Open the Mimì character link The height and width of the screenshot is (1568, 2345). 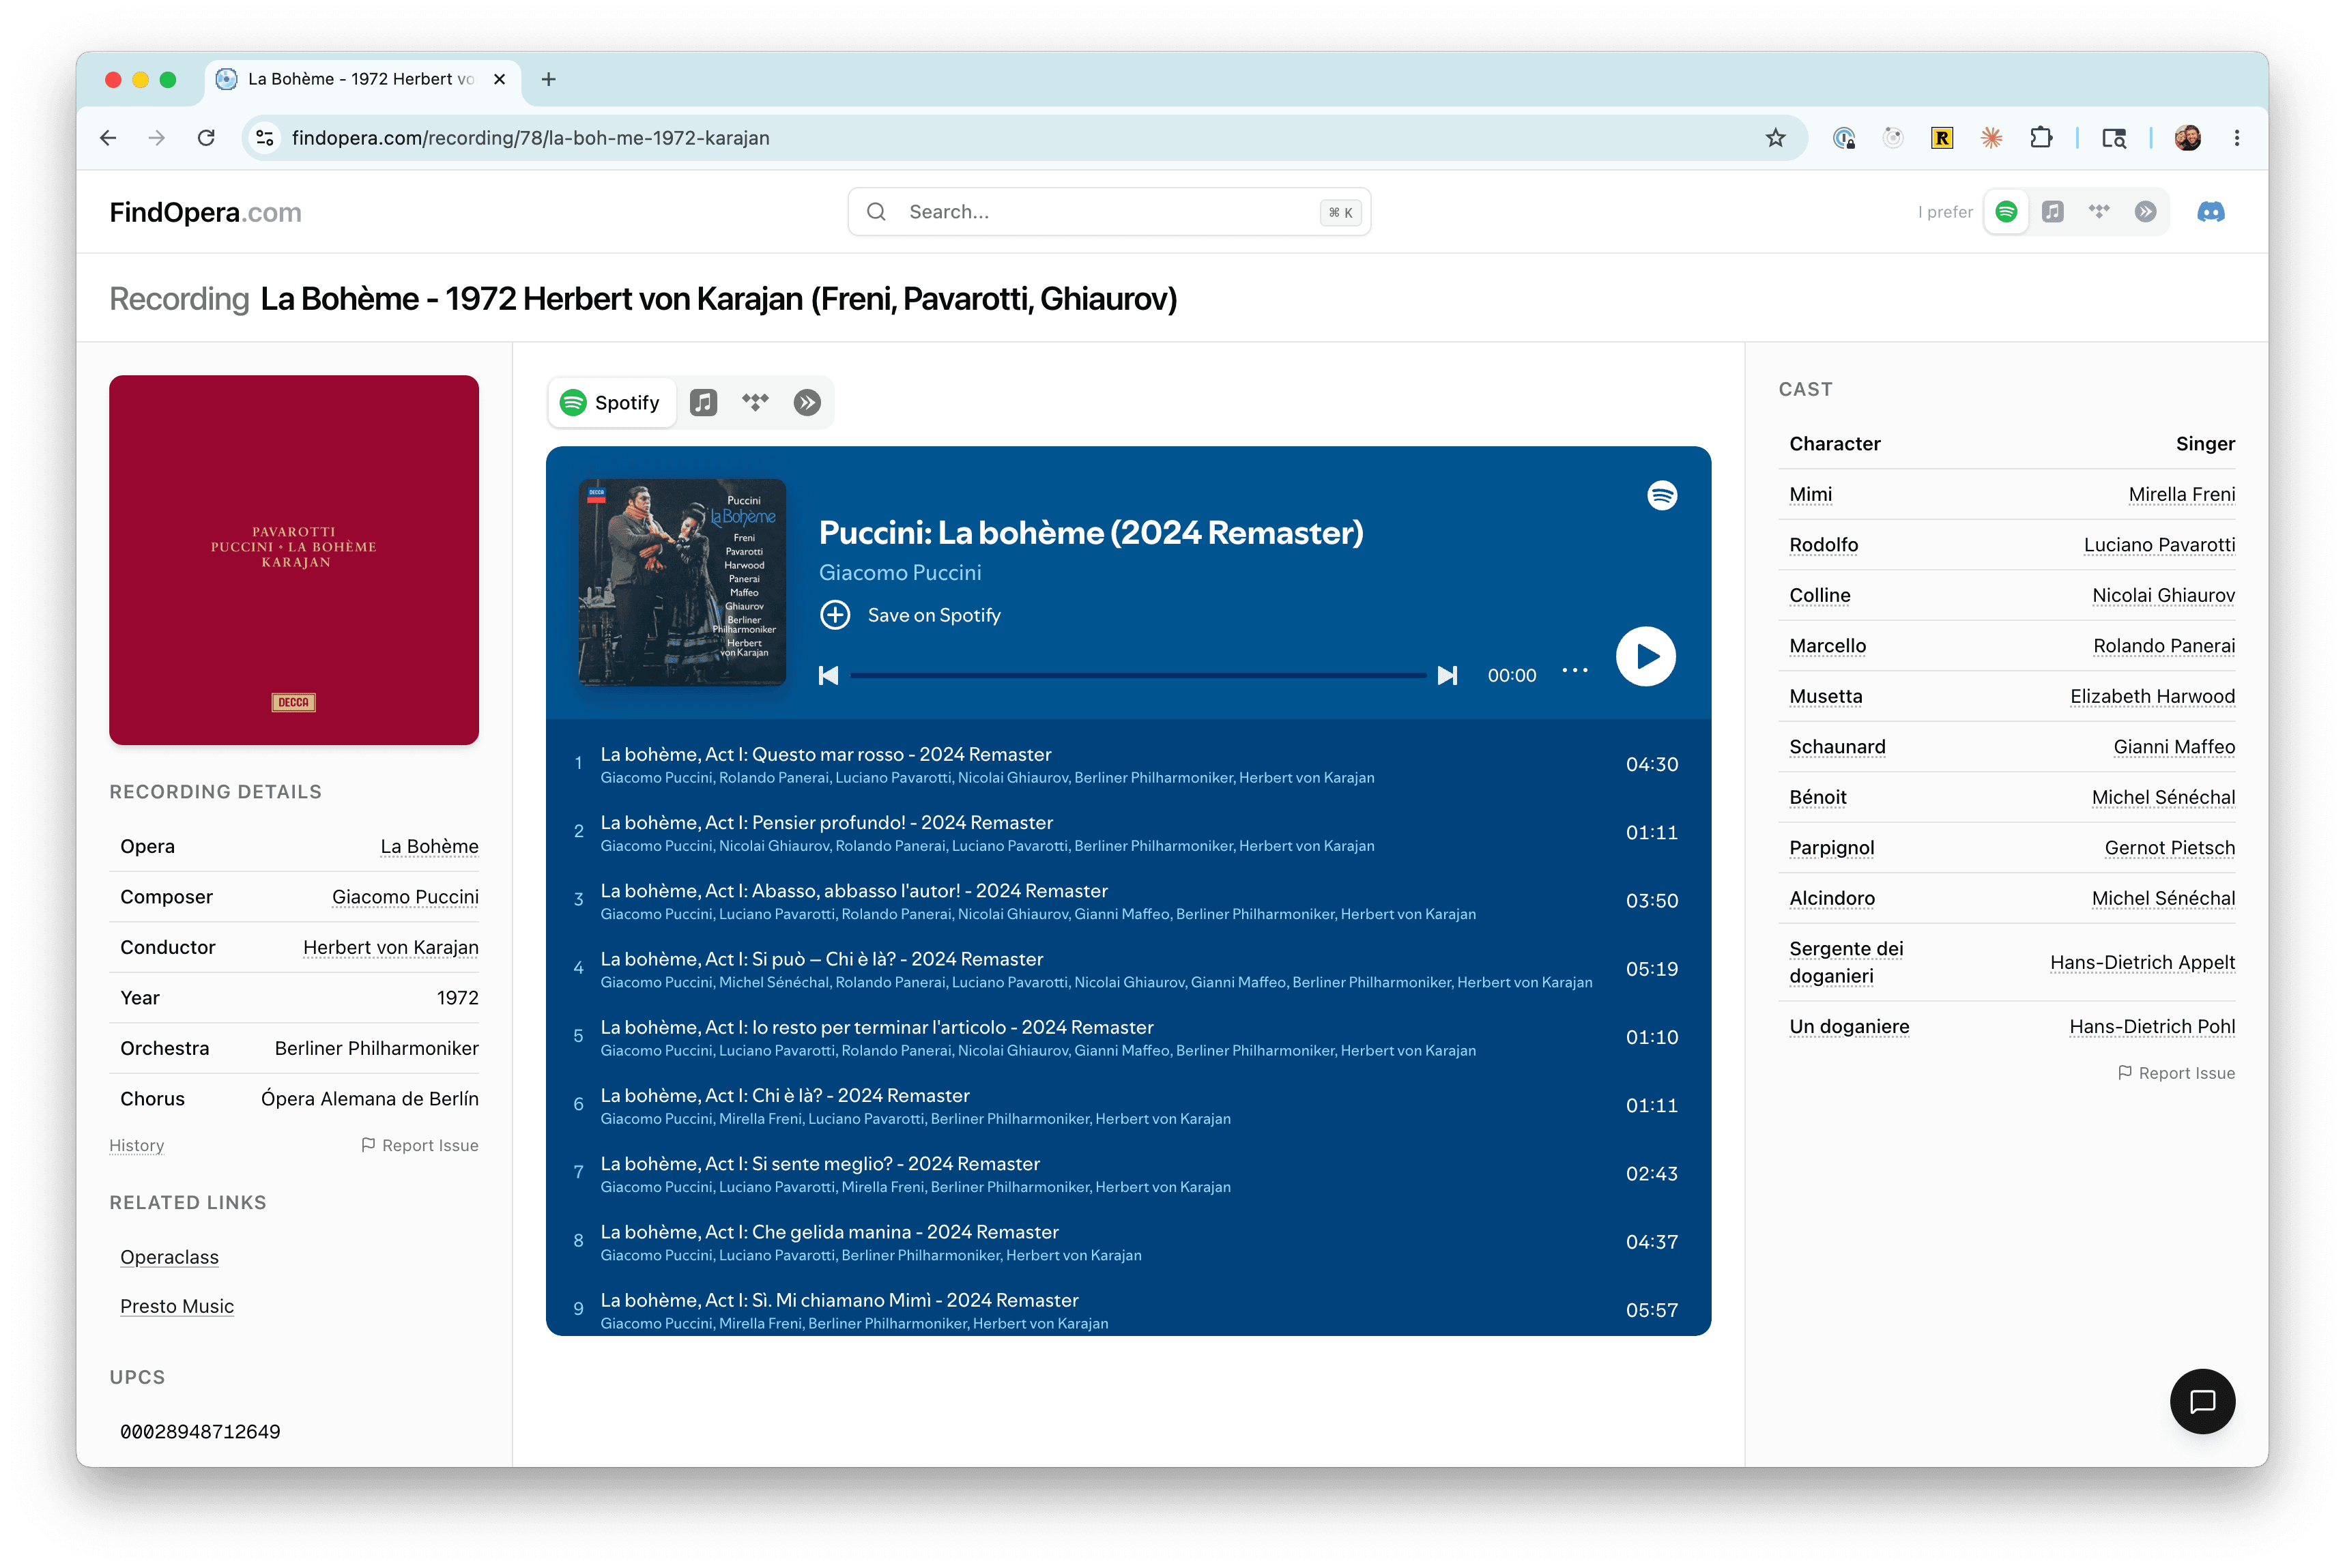(x=1811, y=495)
